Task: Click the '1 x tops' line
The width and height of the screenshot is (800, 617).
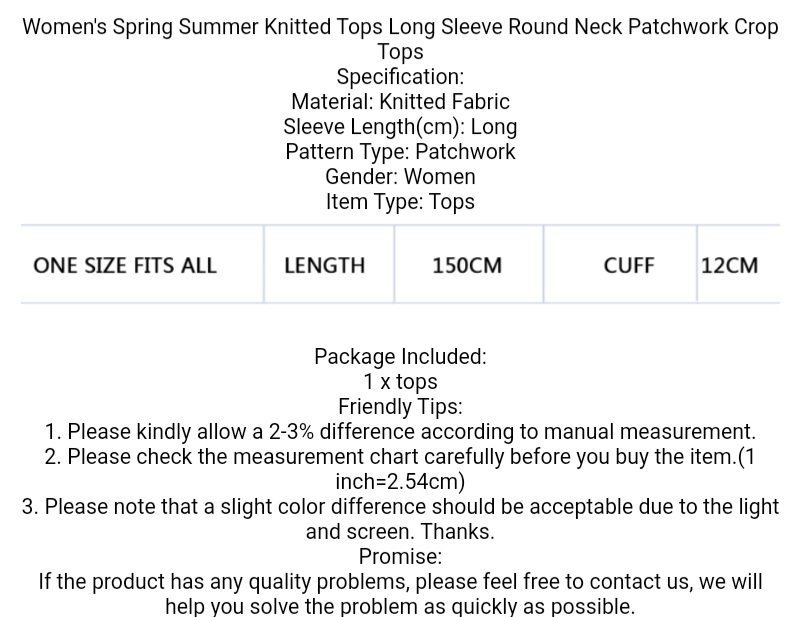Action: [x=400, y=382]
